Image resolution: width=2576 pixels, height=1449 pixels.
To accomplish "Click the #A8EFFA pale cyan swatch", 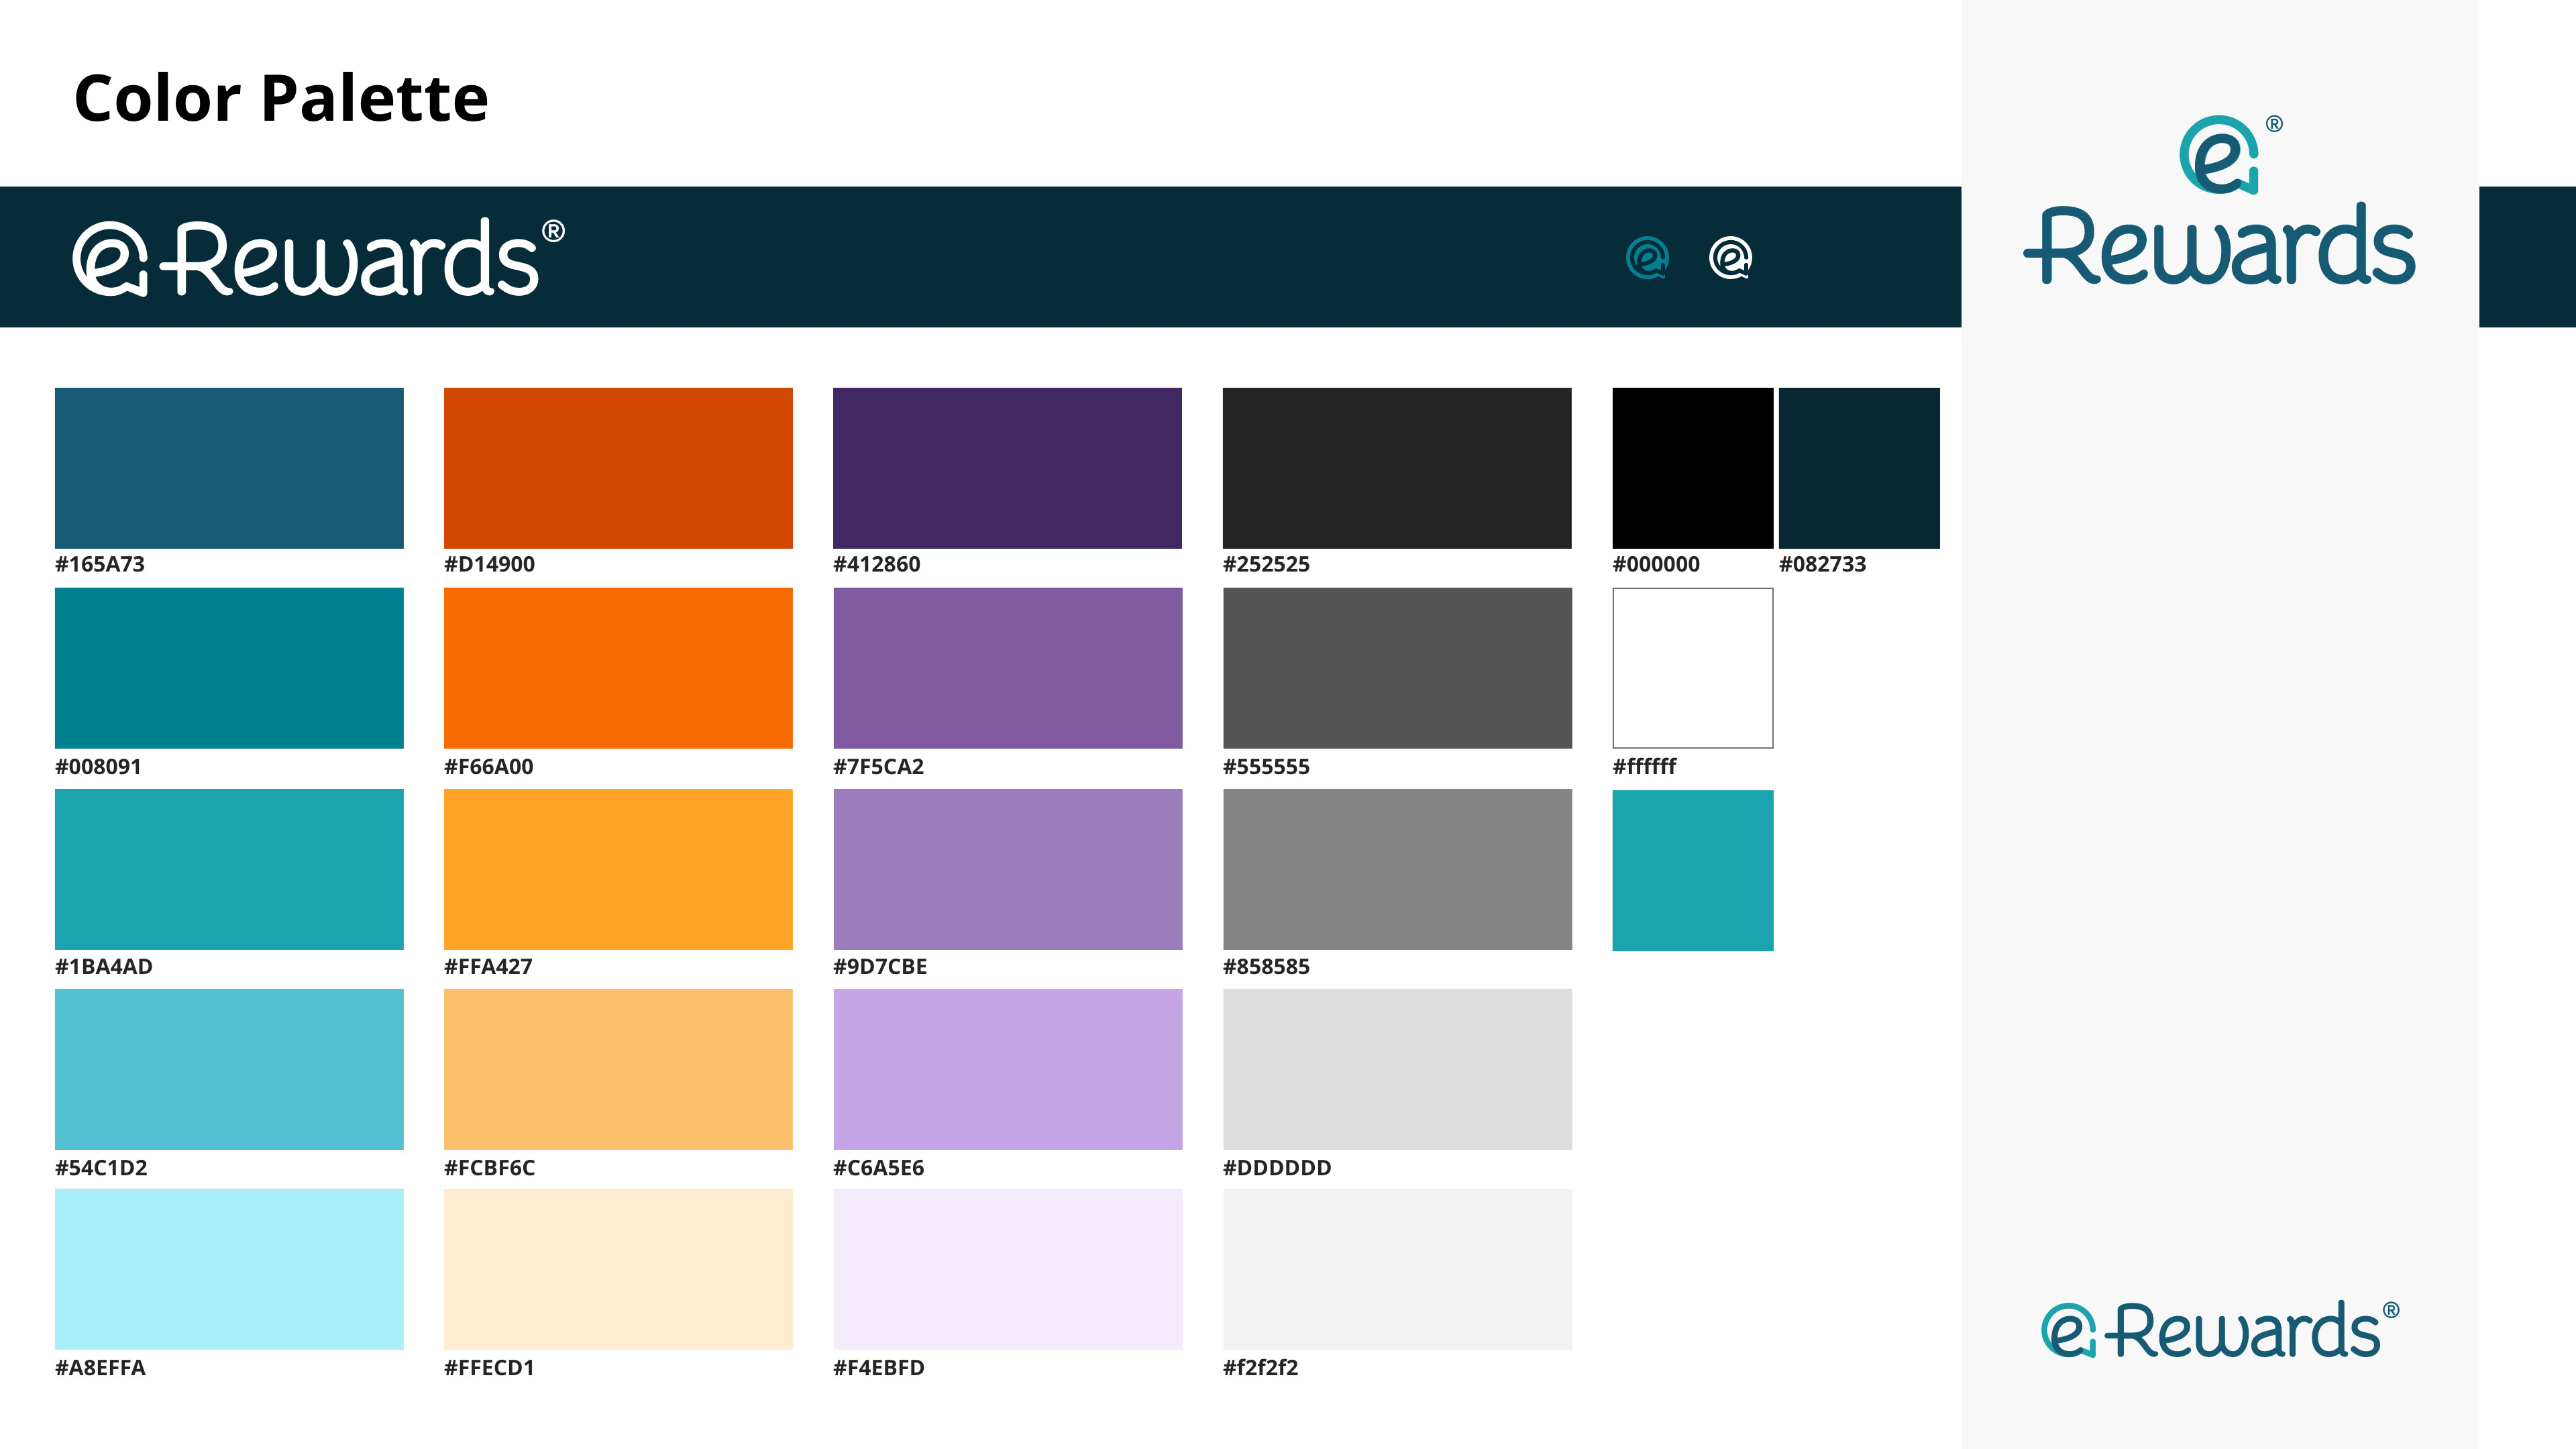I will click(229, 1268).
